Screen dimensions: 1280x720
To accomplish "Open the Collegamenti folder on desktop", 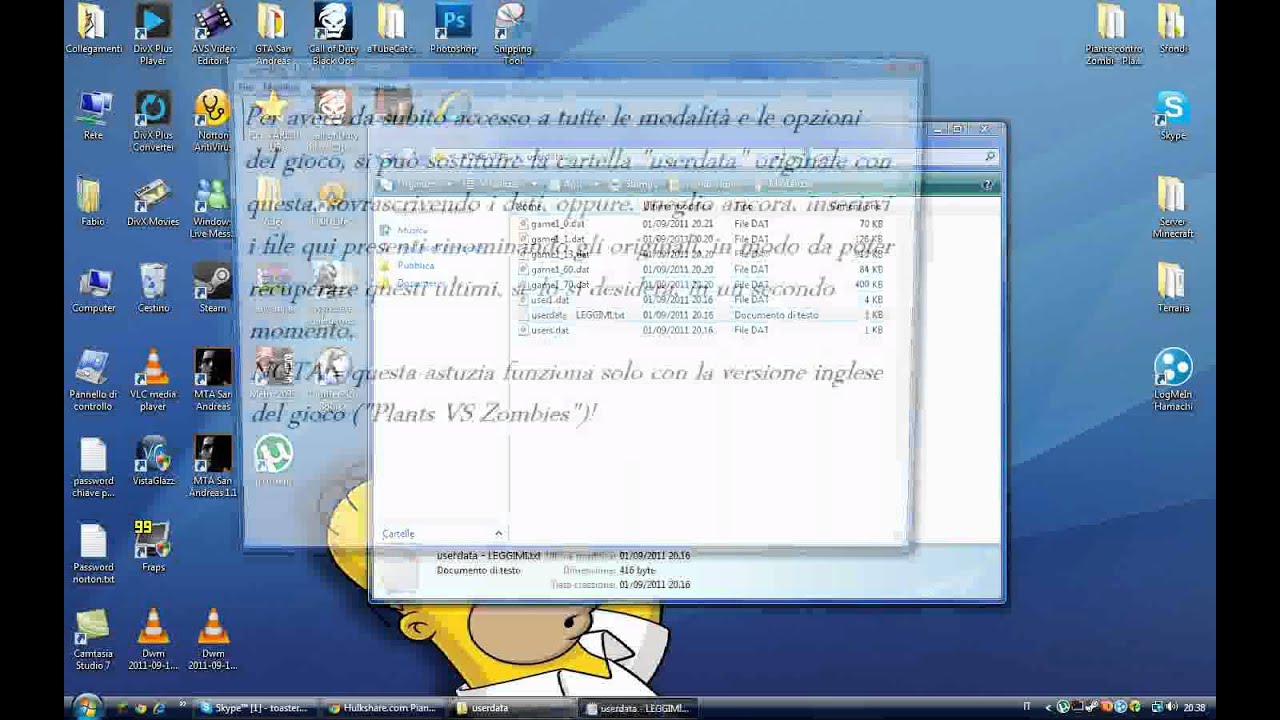I will [x=93, y=30].
